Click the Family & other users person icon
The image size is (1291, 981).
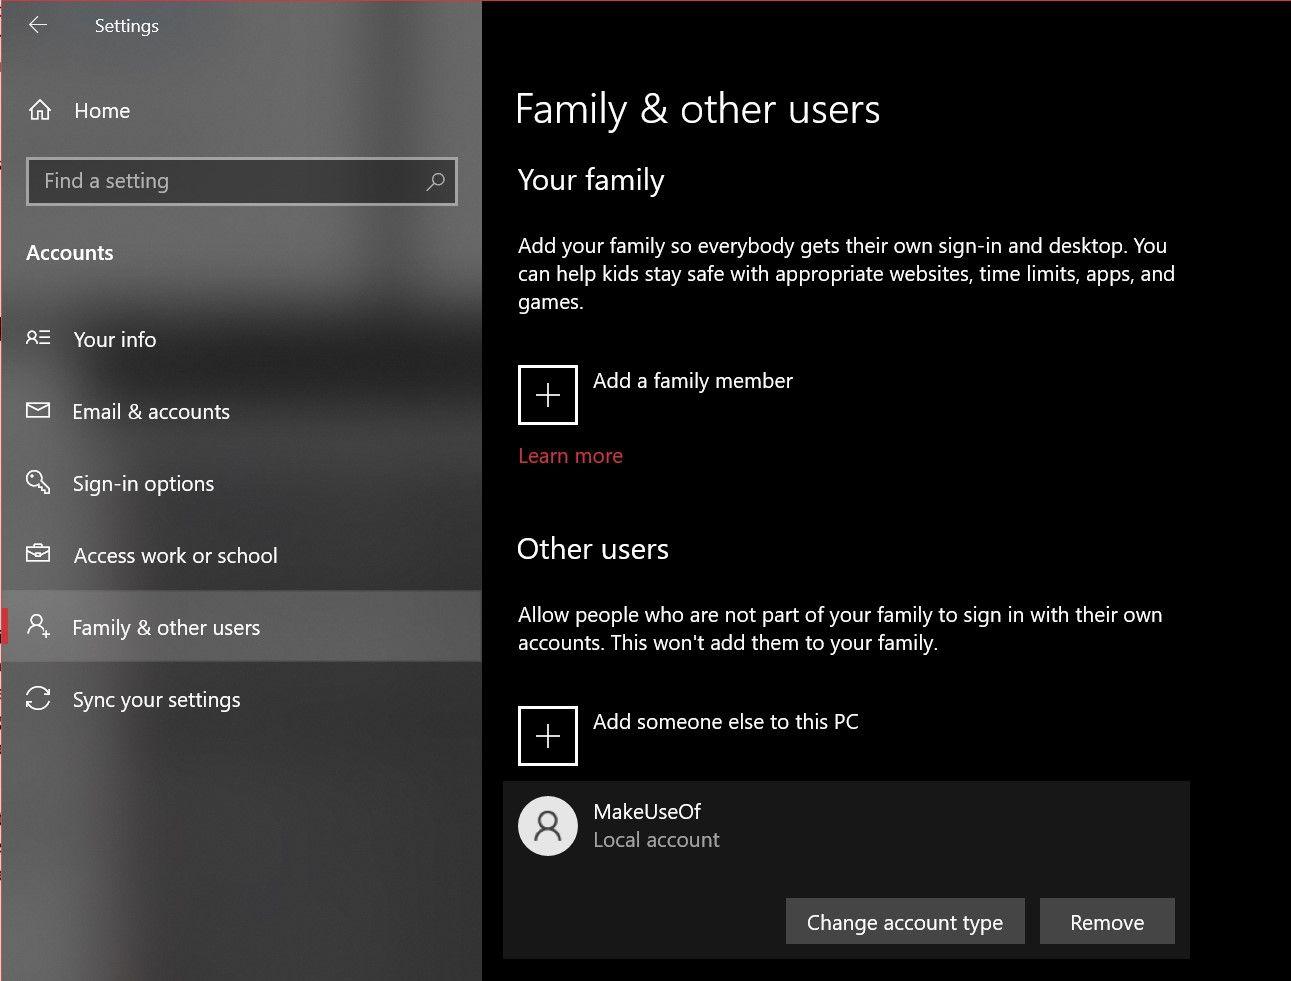(38, 626)
